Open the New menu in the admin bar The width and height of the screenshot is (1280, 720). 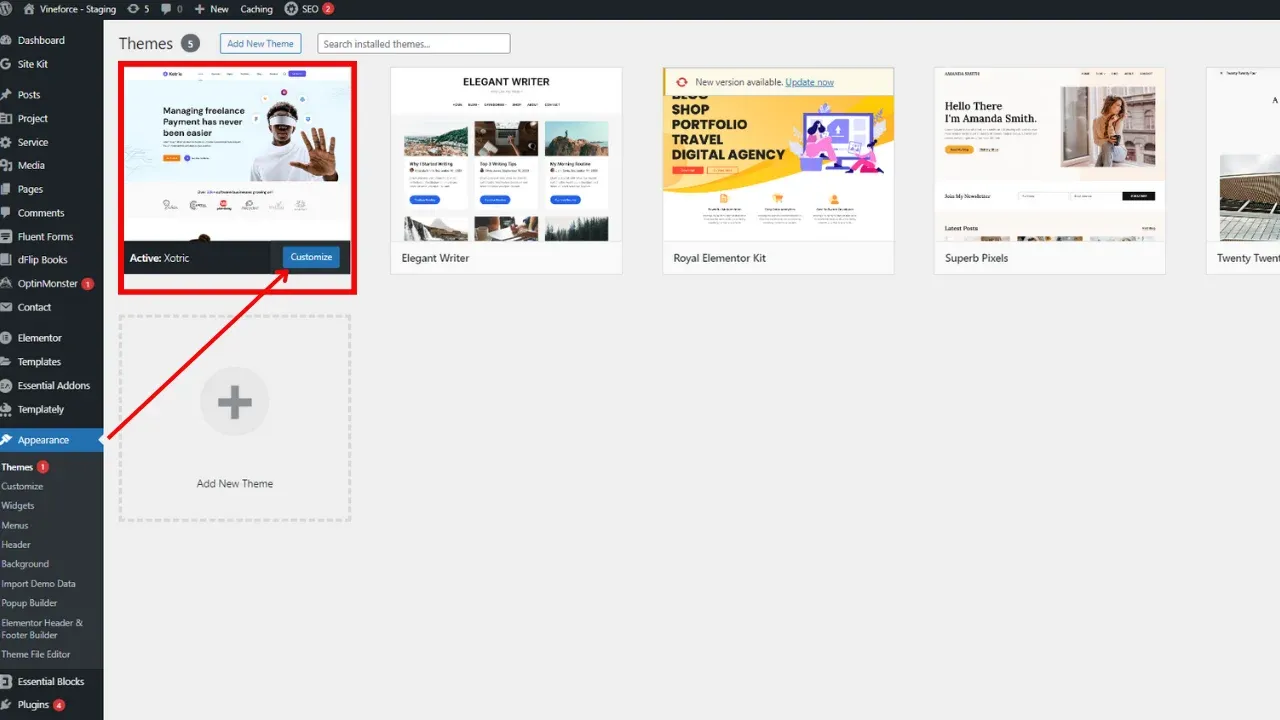tap(211, 9)
